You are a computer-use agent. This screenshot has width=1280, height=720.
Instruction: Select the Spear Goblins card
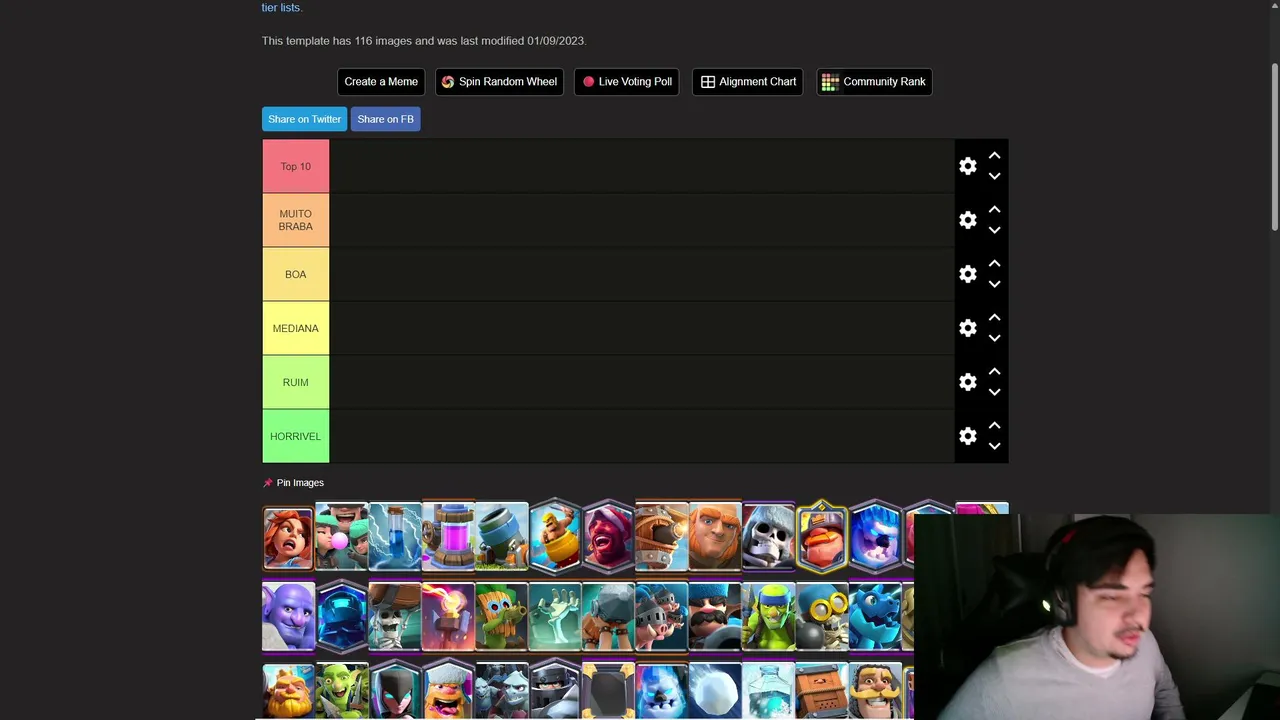768,617
